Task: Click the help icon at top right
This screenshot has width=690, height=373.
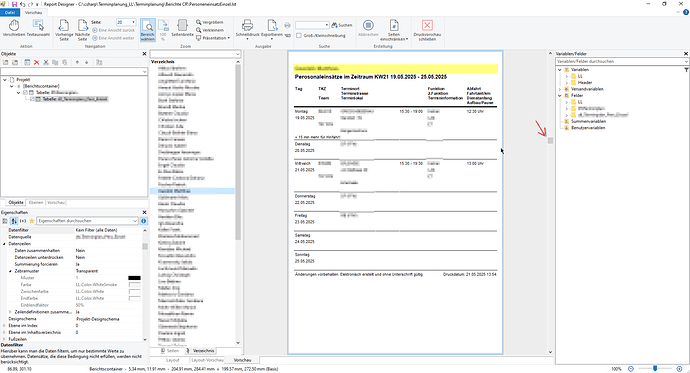Action: [685, 13]
